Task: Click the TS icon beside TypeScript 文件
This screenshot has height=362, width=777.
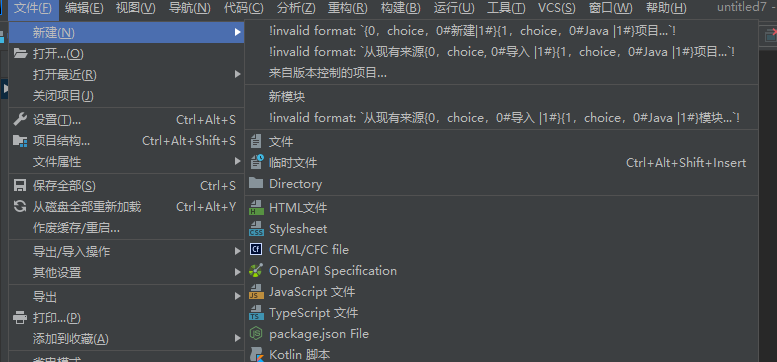Action: tap(256, 313)
